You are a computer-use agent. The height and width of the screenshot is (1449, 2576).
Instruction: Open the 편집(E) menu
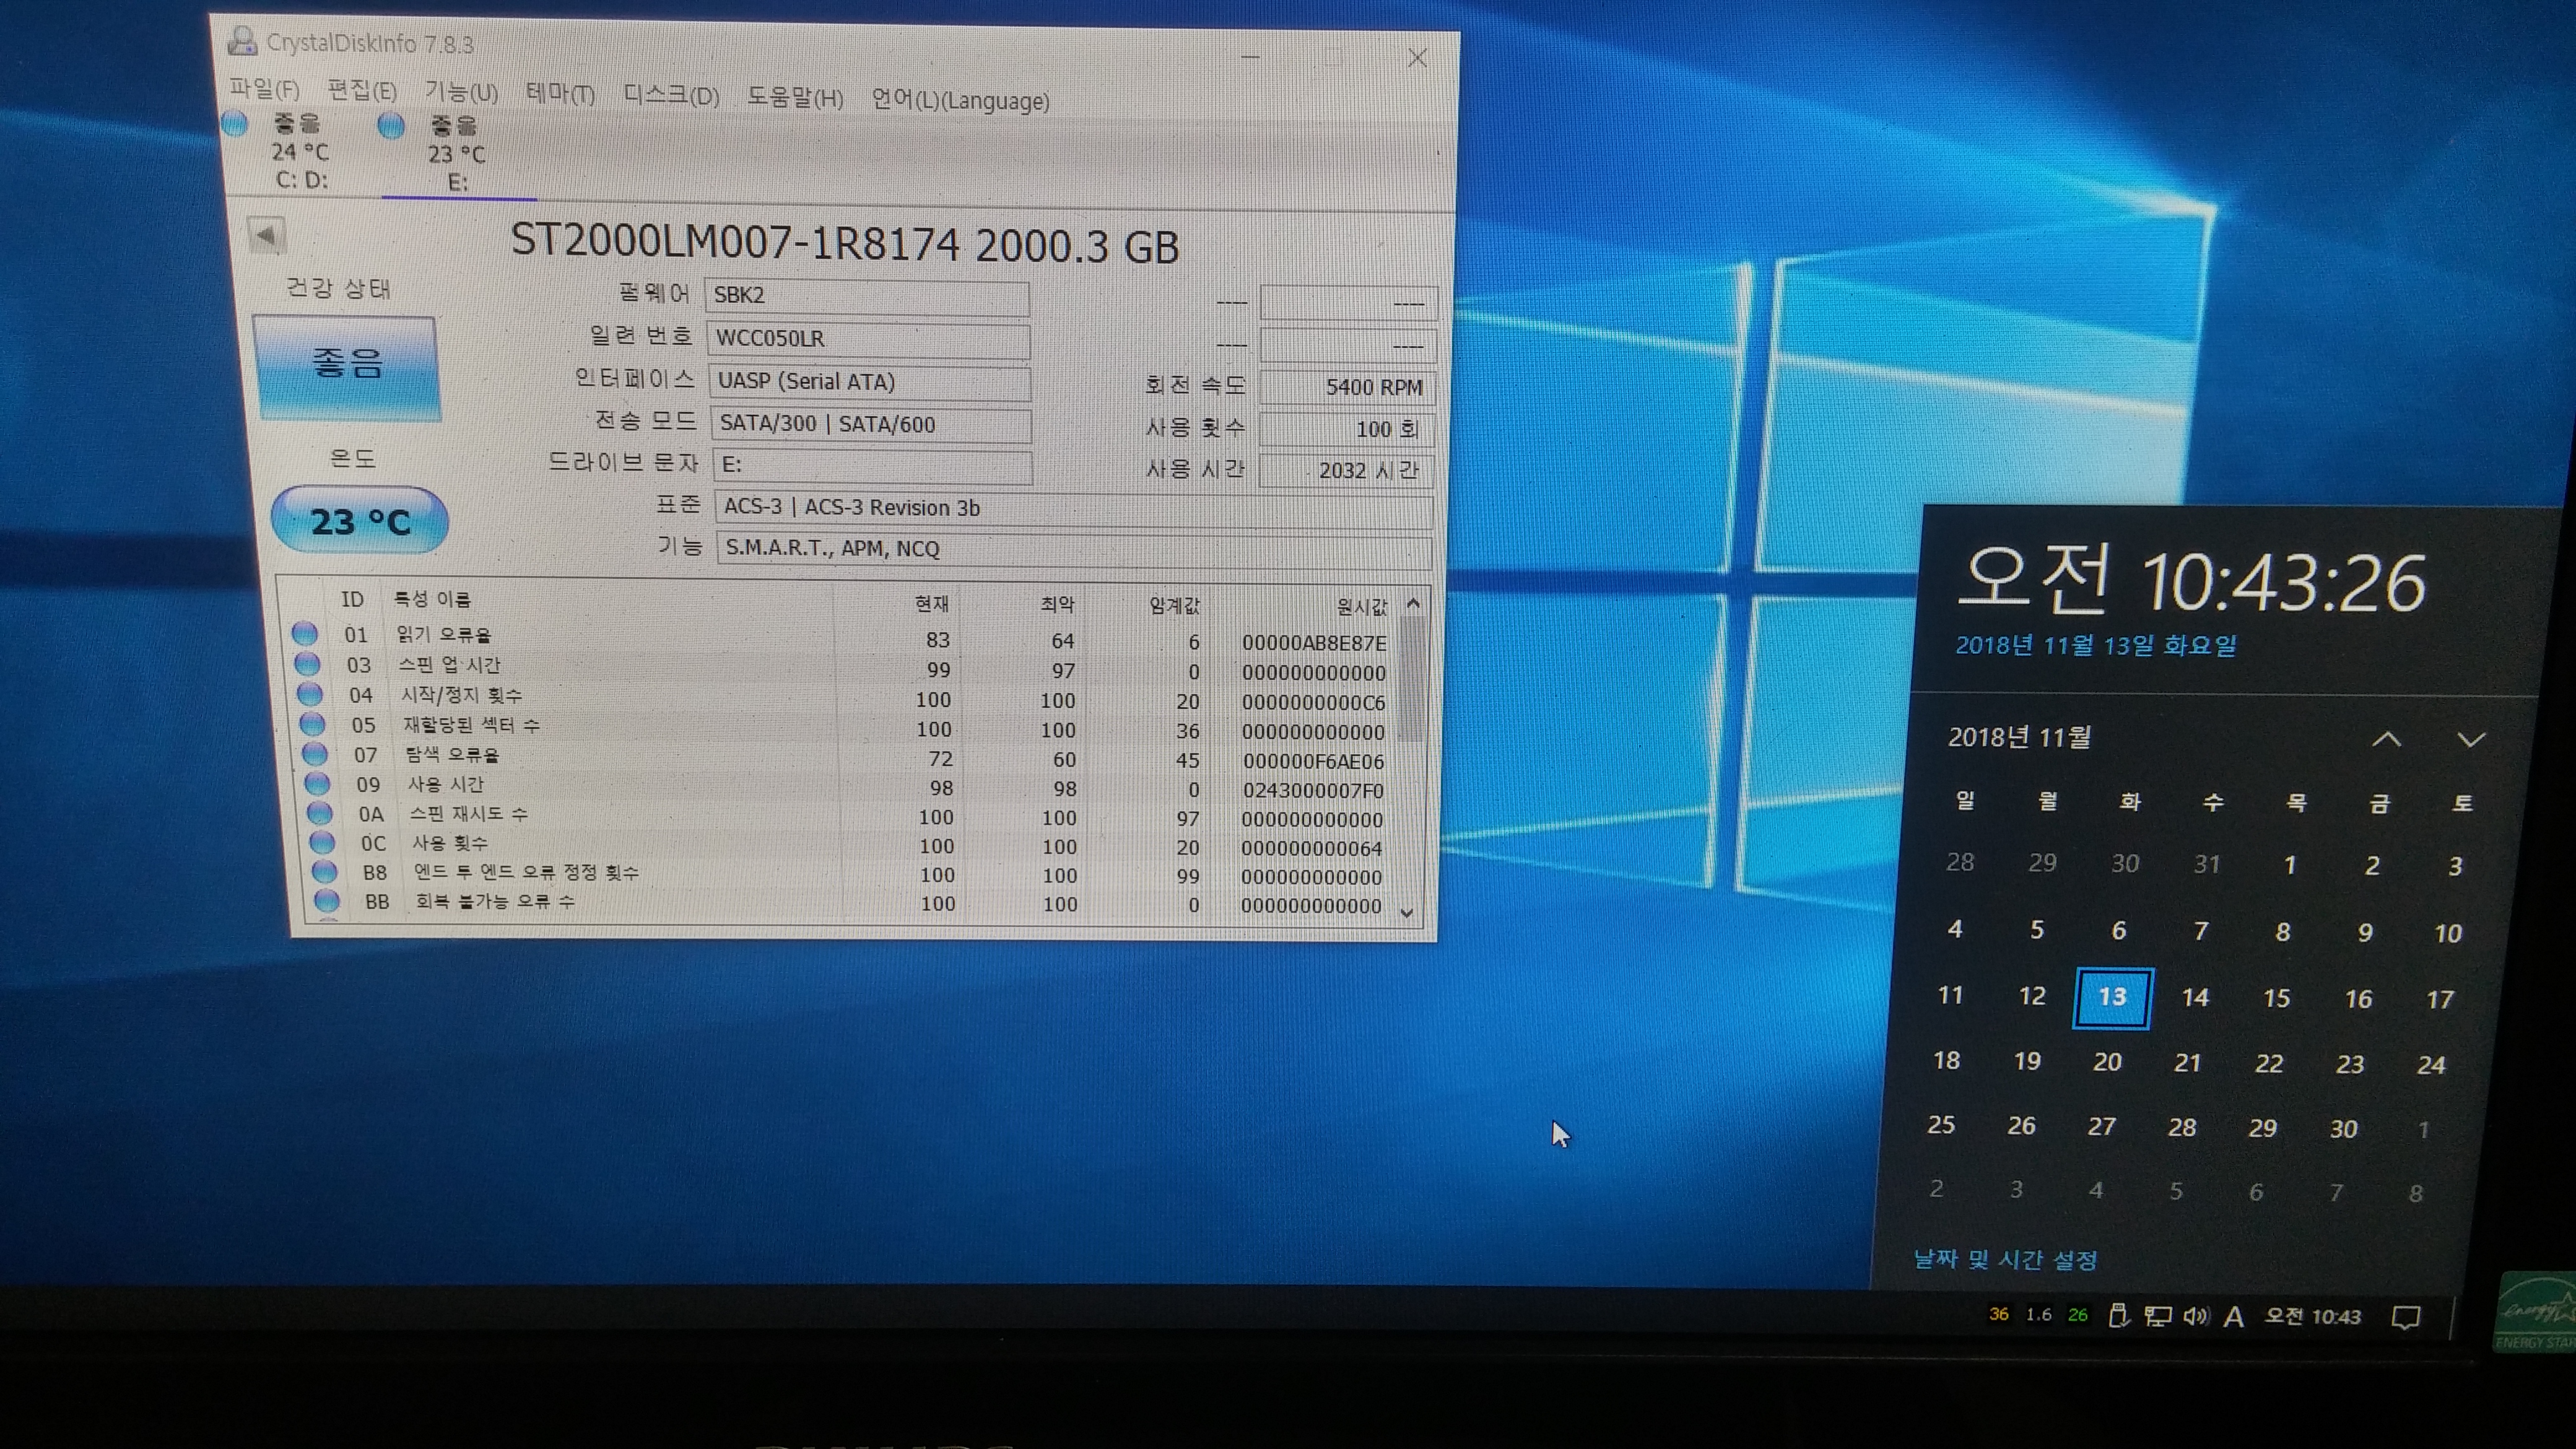pyautogui.click(x=362, y=90)
